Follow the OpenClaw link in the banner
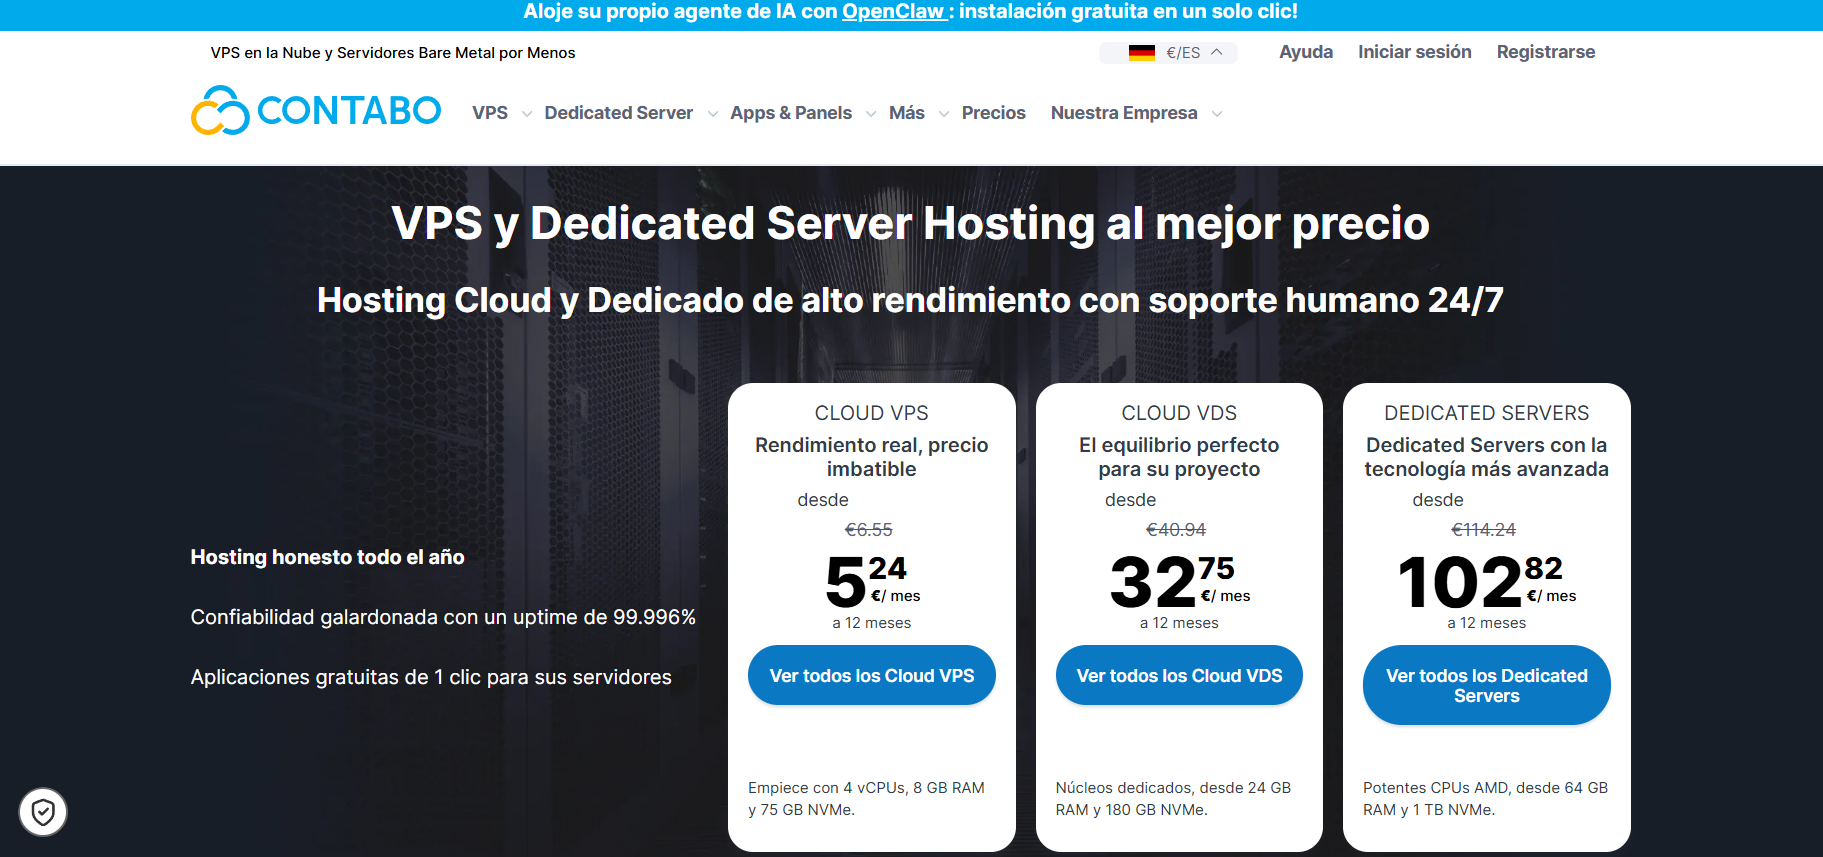 click(893, 12)
